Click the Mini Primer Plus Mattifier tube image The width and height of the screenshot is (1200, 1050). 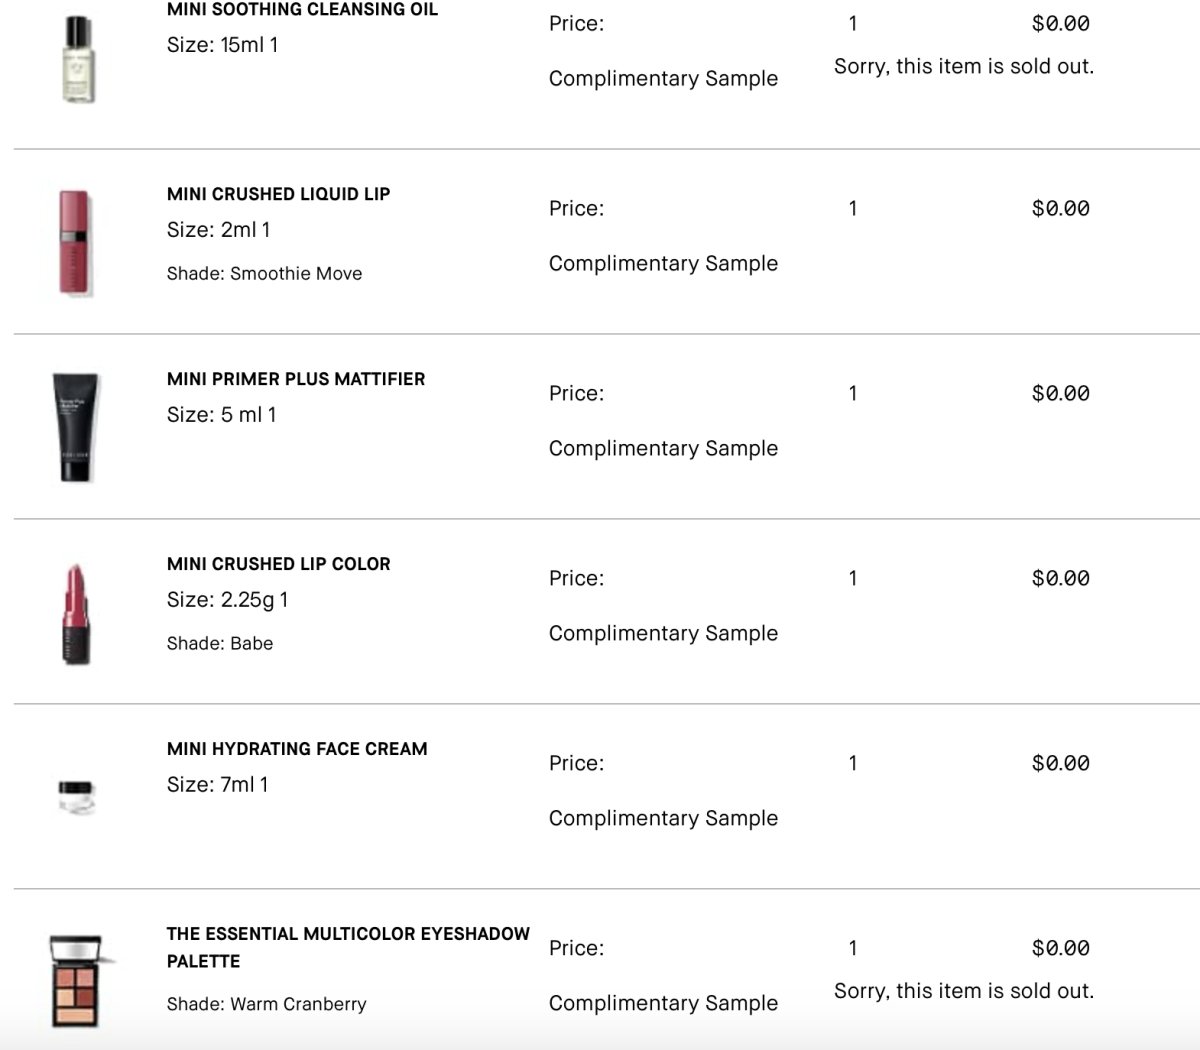76,428
